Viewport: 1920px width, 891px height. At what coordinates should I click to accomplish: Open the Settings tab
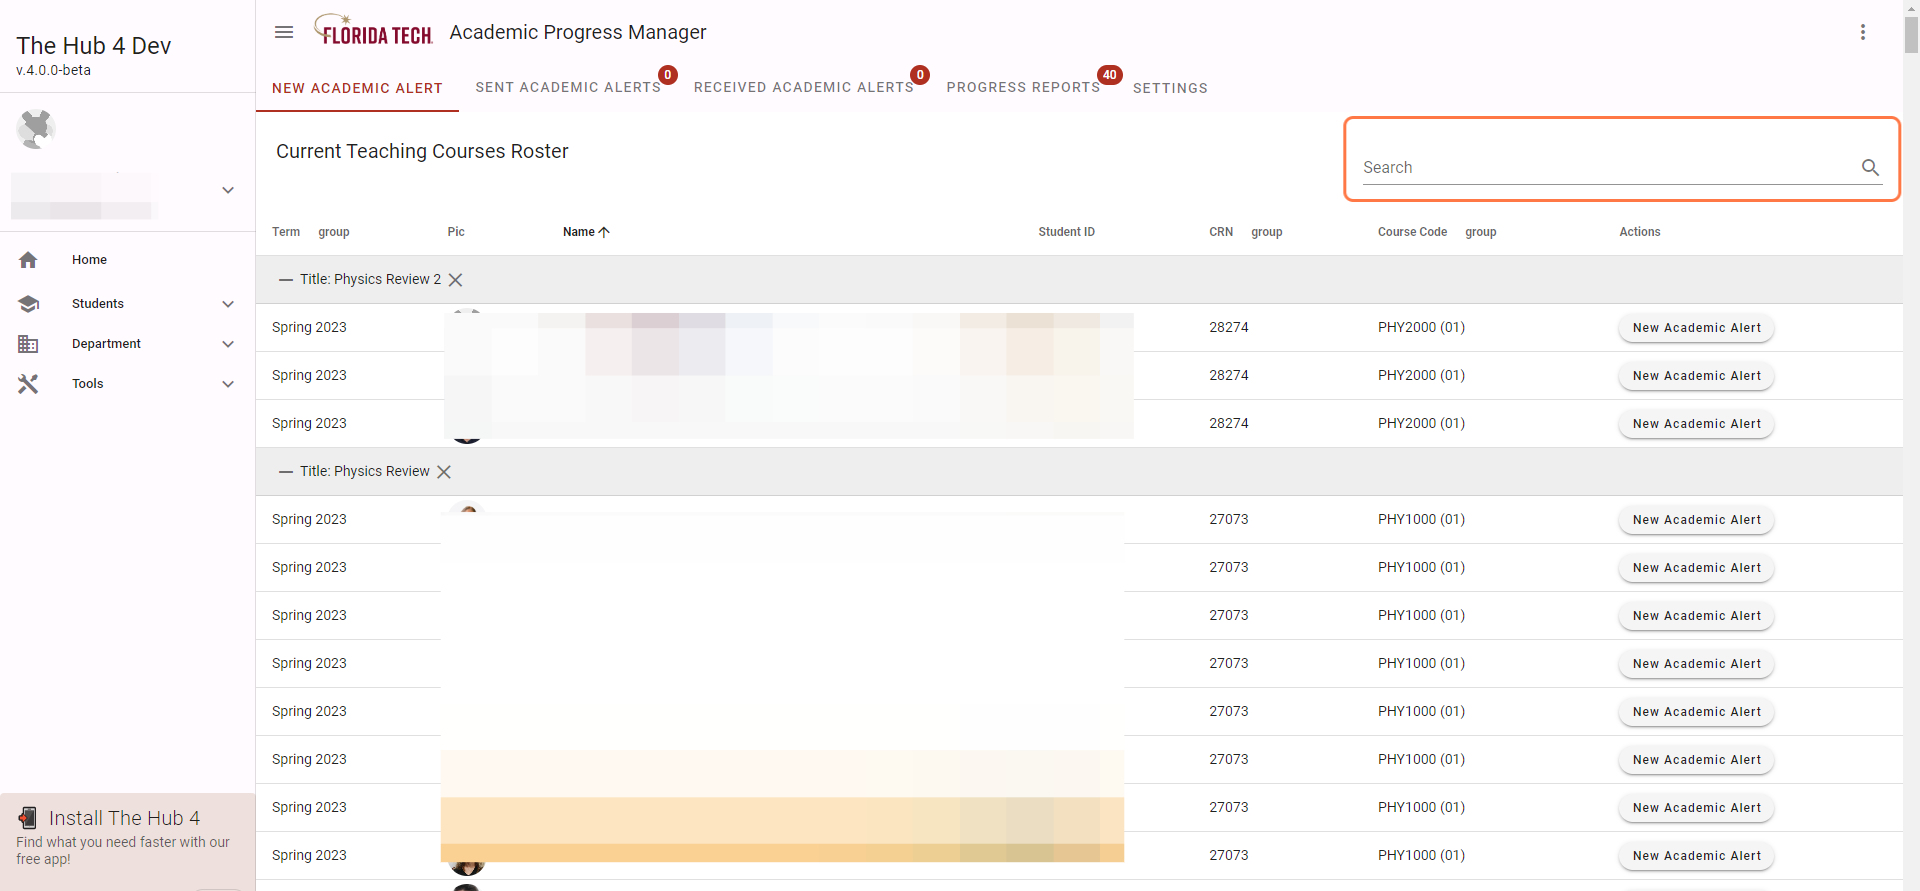coord(1170,88)
